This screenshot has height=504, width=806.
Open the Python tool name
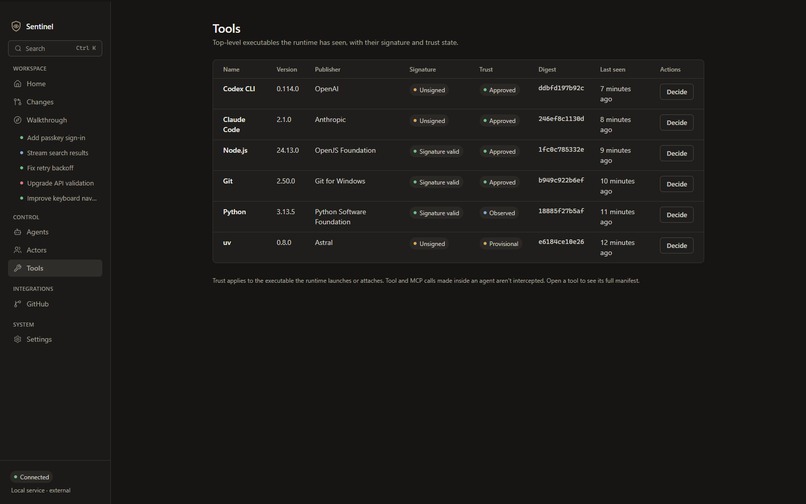[234, 212]
